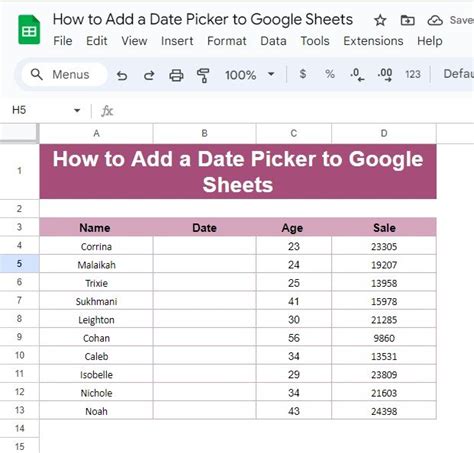This screenshot has height=453, width=474.
Task: Star this spreadsheet document
Action: pyautogui.click(x=380, y=21)
